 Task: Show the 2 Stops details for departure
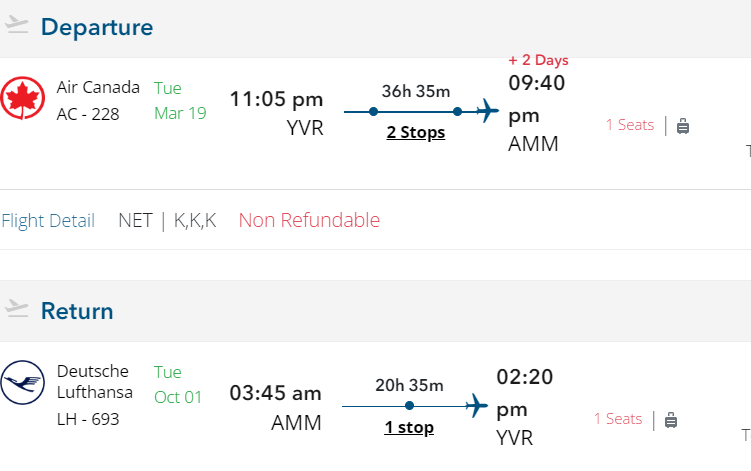[x=415, y=133]
